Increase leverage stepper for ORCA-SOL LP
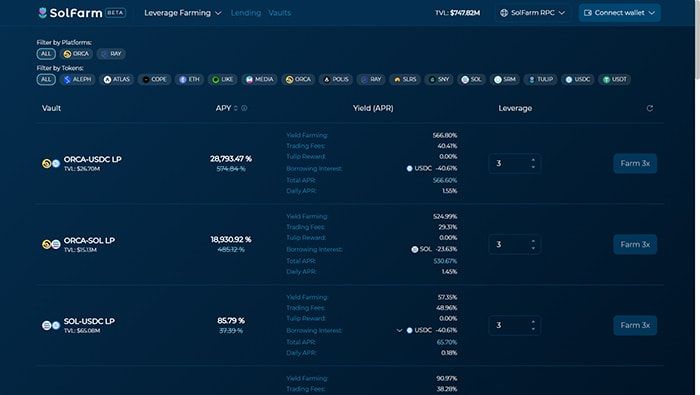Viewport: 700px width, 395px height. 533,241
